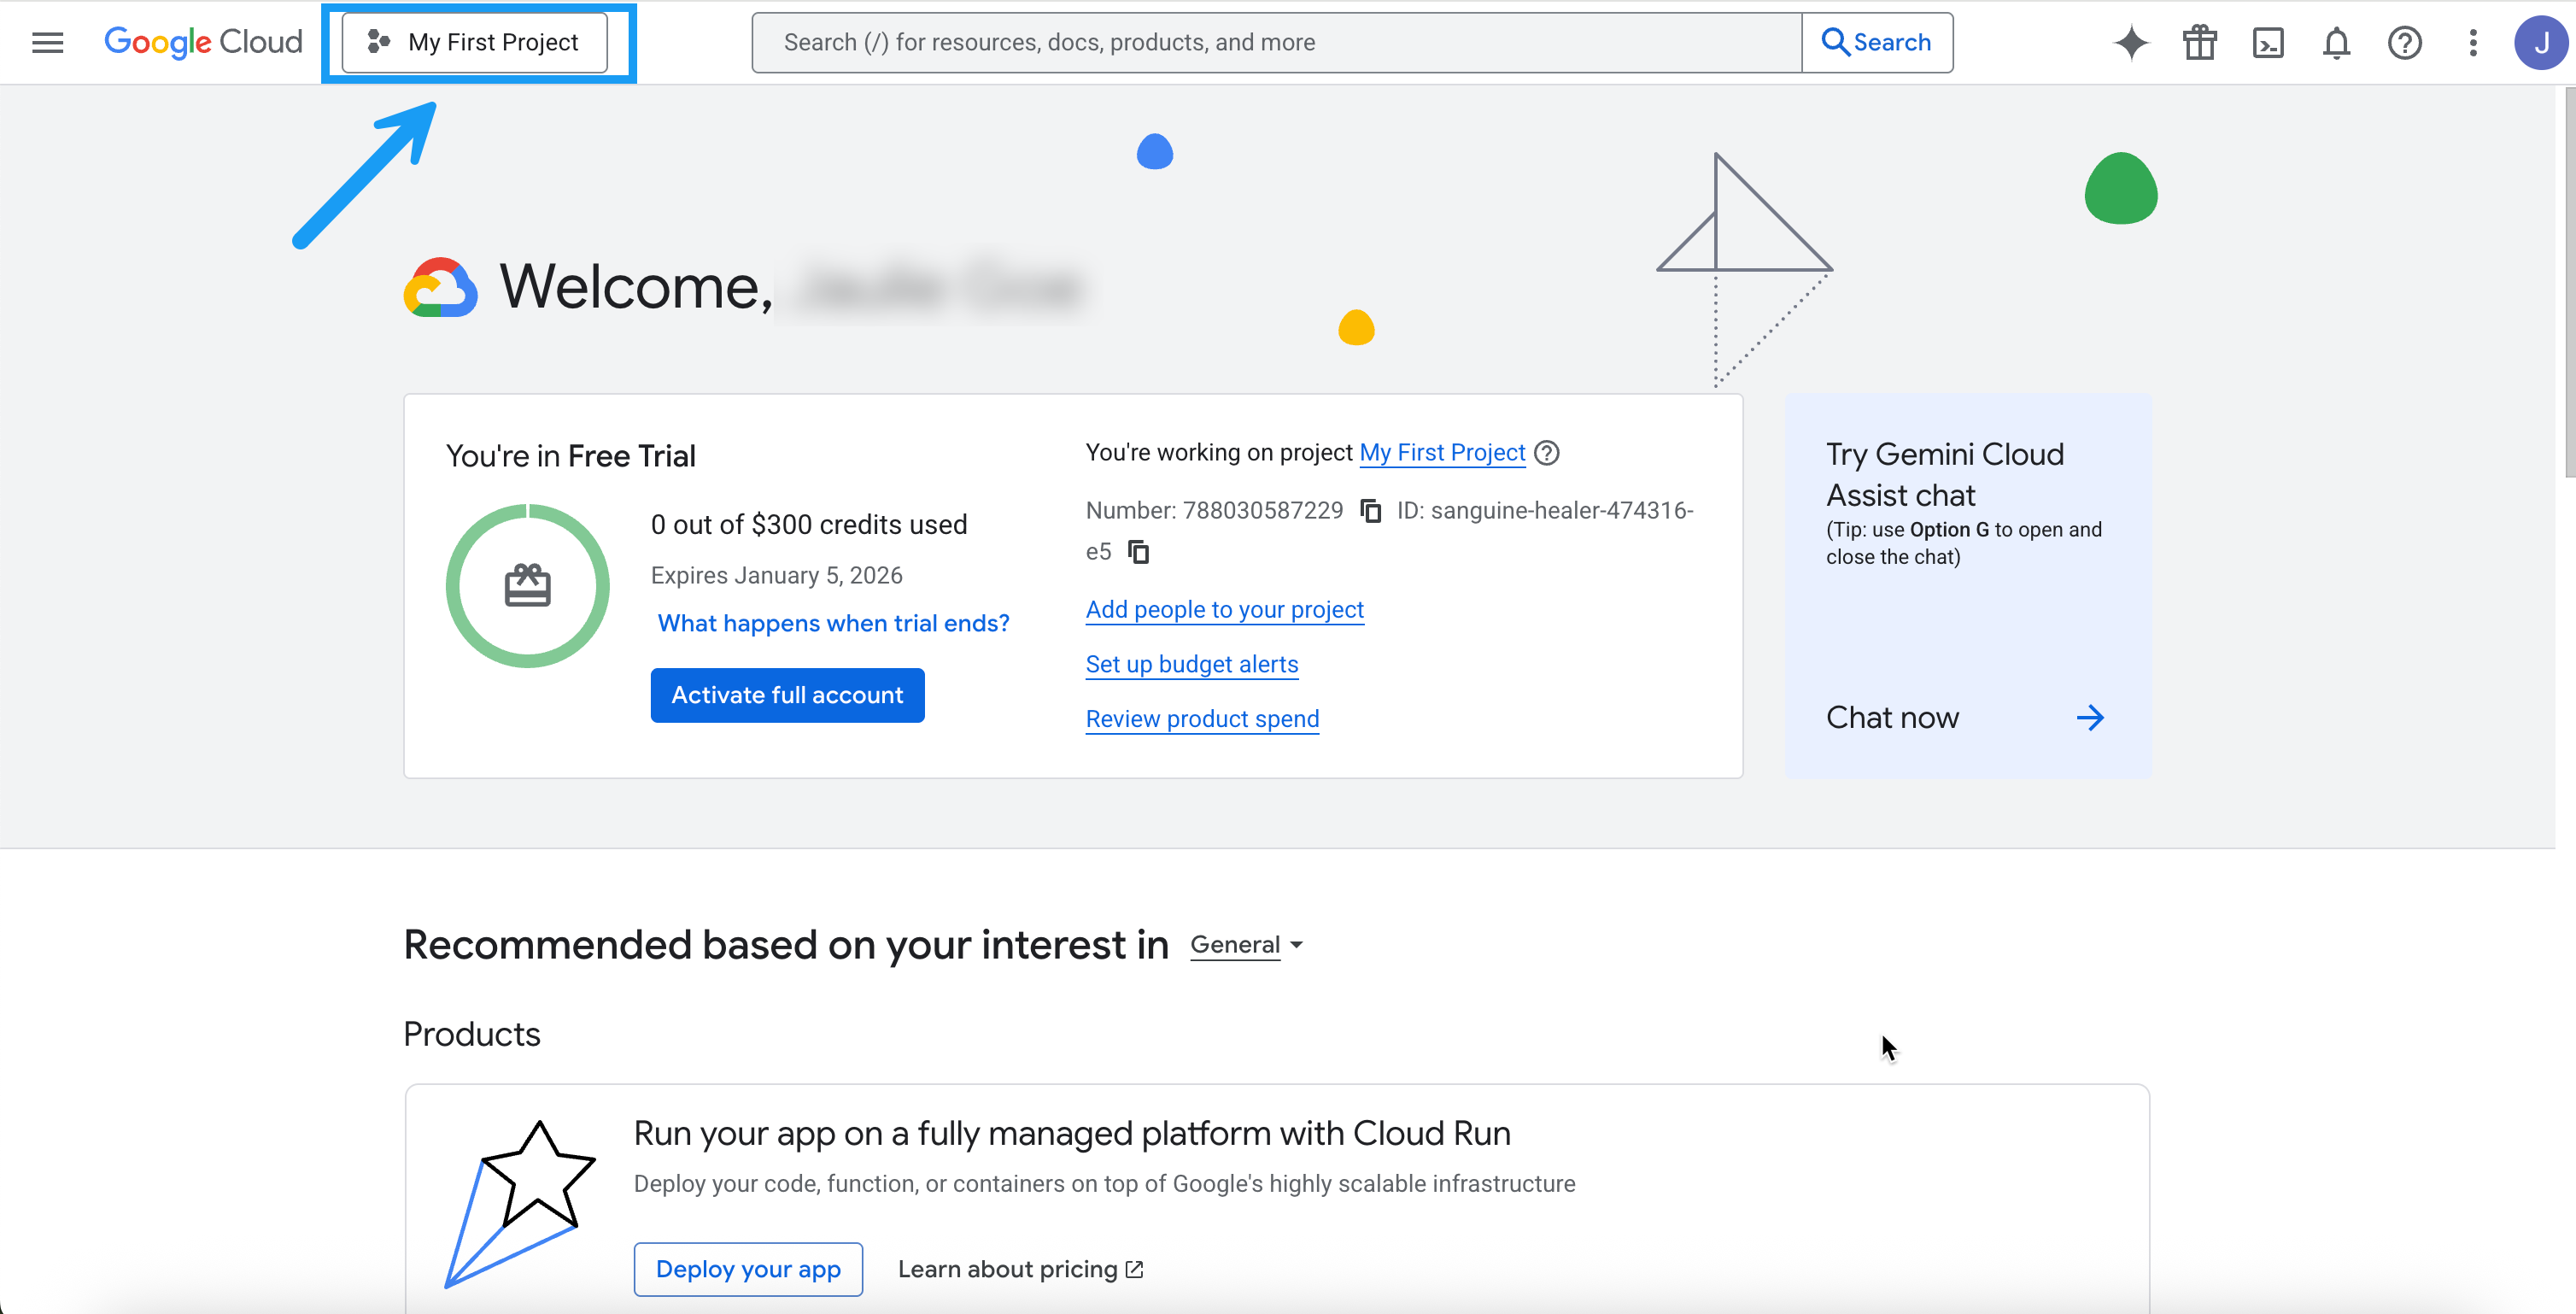Click the Search button
Screen dimensions: 2576x1314
coord(1876,42)
